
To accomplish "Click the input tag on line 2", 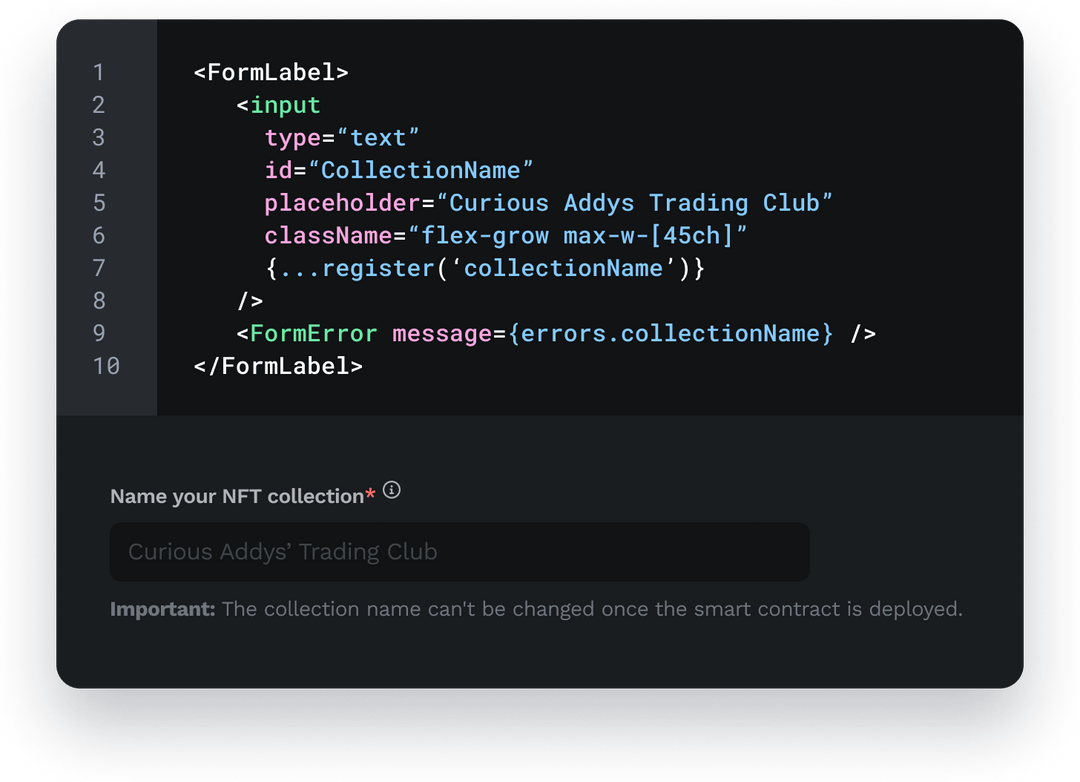I will (x=278, y=104).
